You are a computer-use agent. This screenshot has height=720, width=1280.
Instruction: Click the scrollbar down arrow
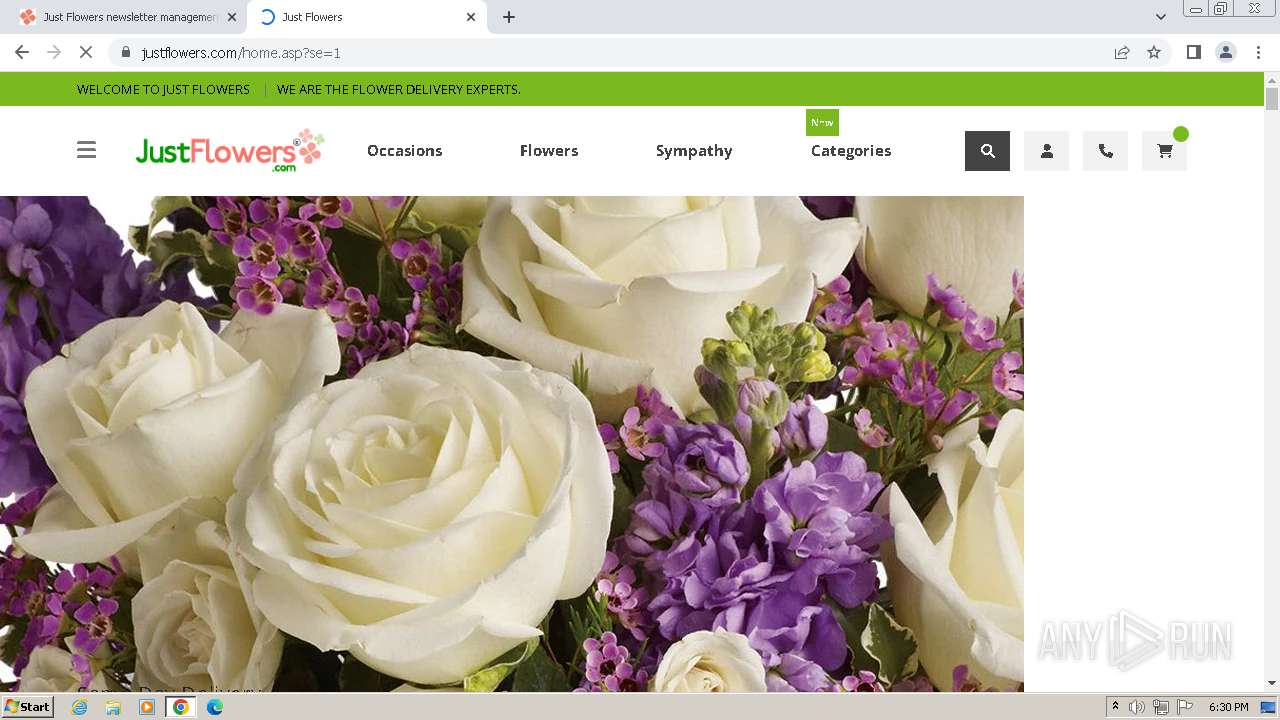pos(1272,683)
